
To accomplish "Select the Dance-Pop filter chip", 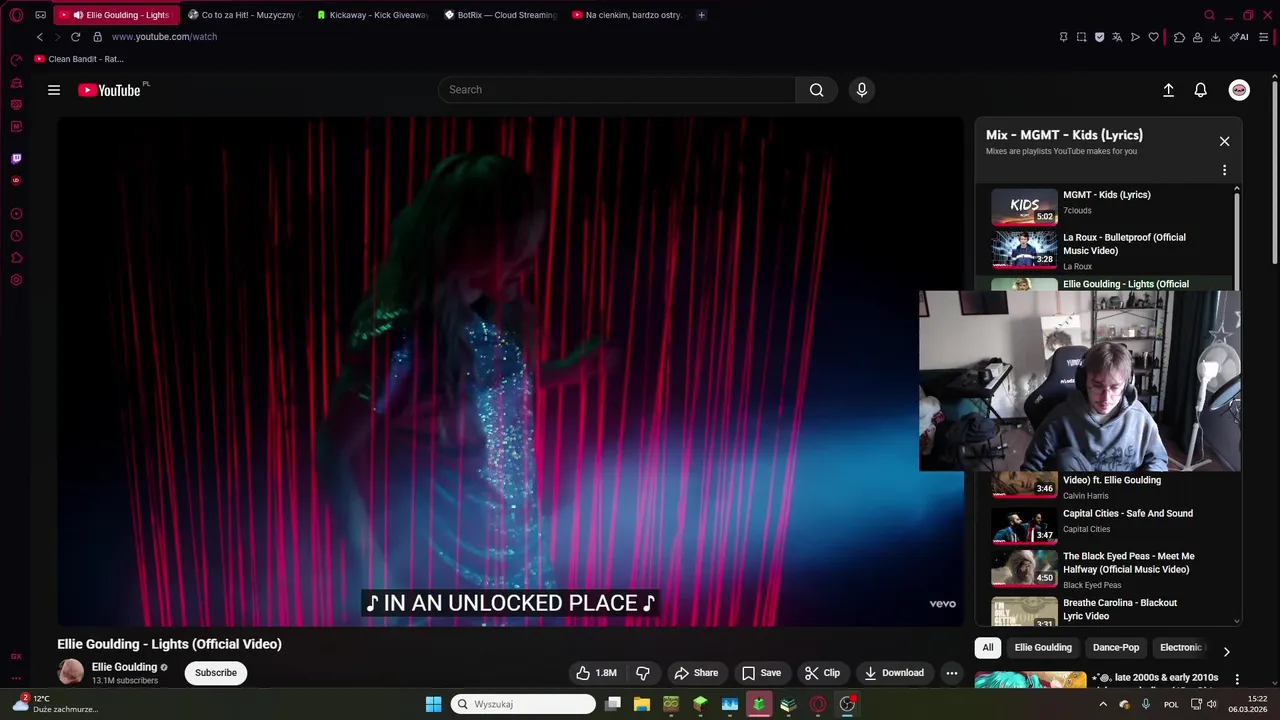I will [1116, 648].
